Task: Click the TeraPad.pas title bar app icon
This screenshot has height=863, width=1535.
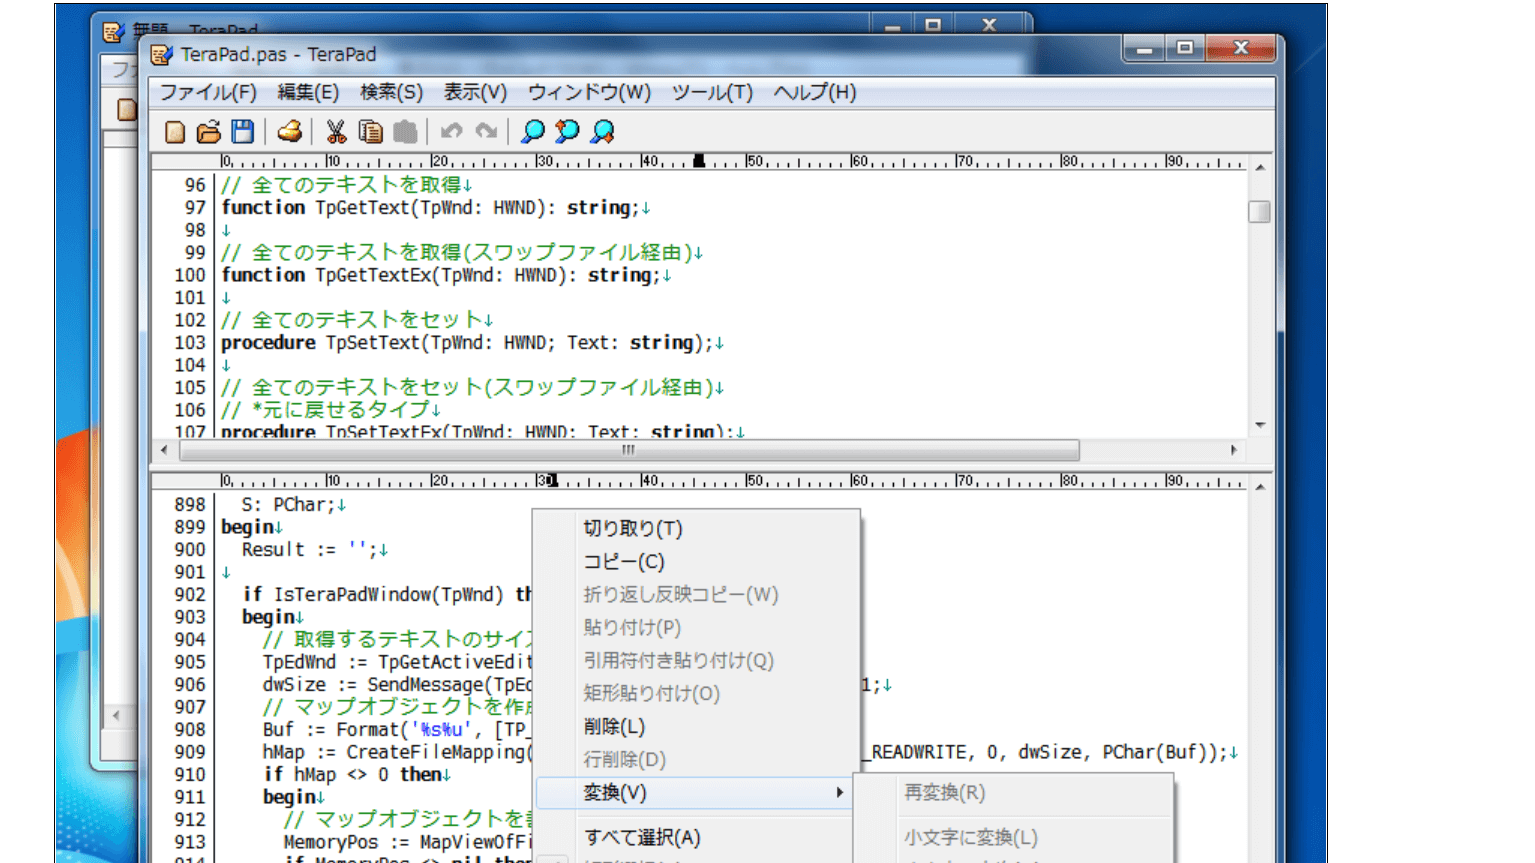Action: pyautogui.click(x=161, y=55)
